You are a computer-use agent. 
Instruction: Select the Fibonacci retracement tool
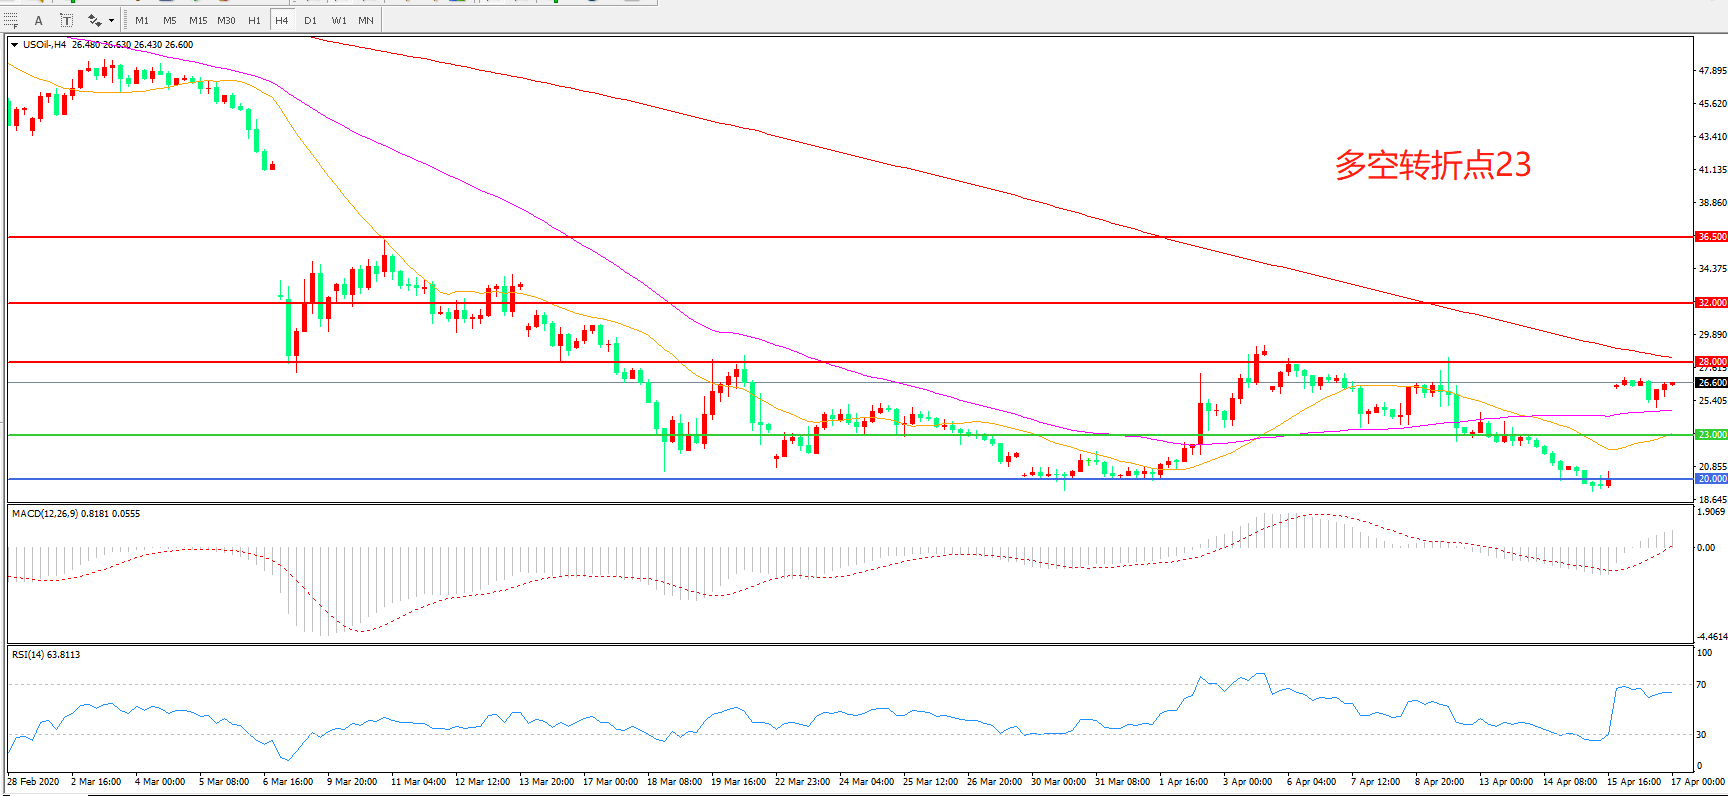[x=11, y=20]
